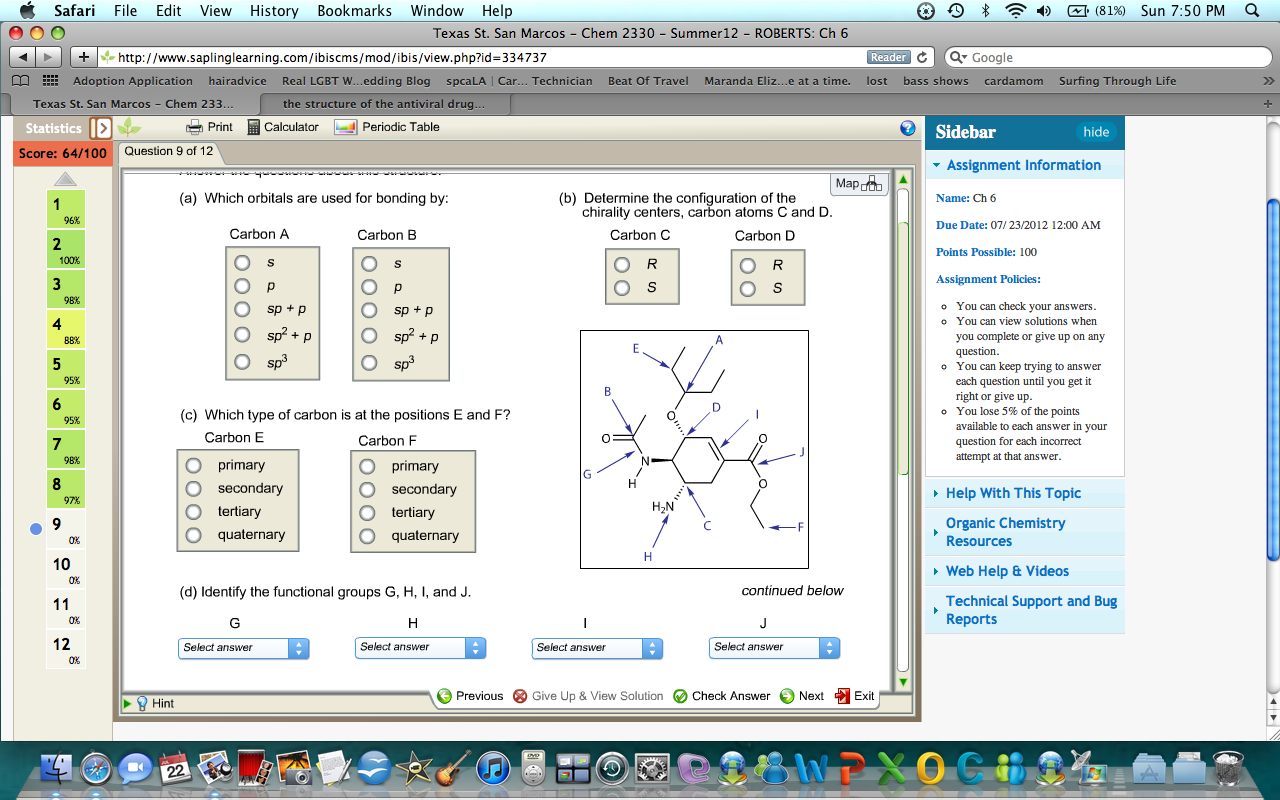The width and height of the screenshot is (1280, 800).
Task: Jump to question 10 in the list
Action: (67, 569)
